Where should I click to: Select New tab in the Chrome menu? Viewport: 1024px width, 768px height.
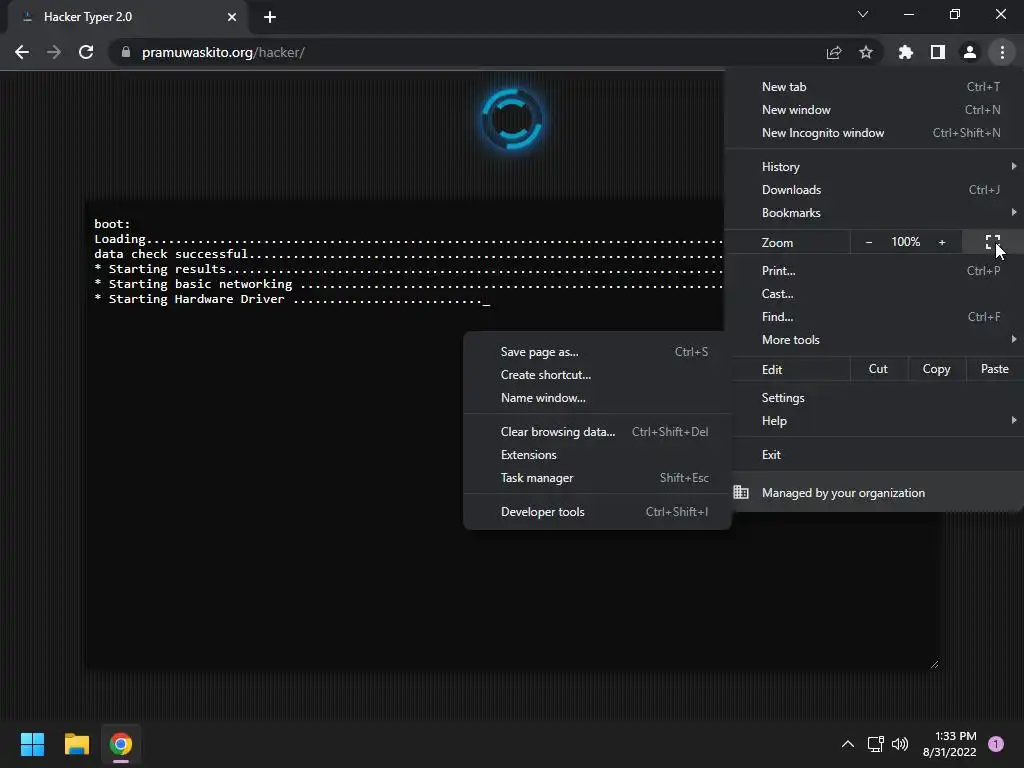874,87
